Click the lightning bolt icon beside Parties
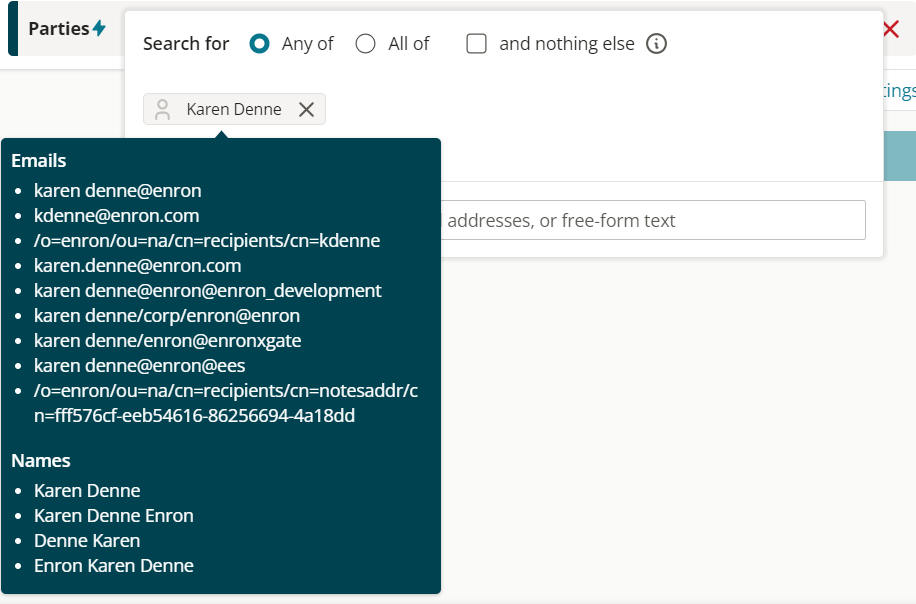 (99, 29)
